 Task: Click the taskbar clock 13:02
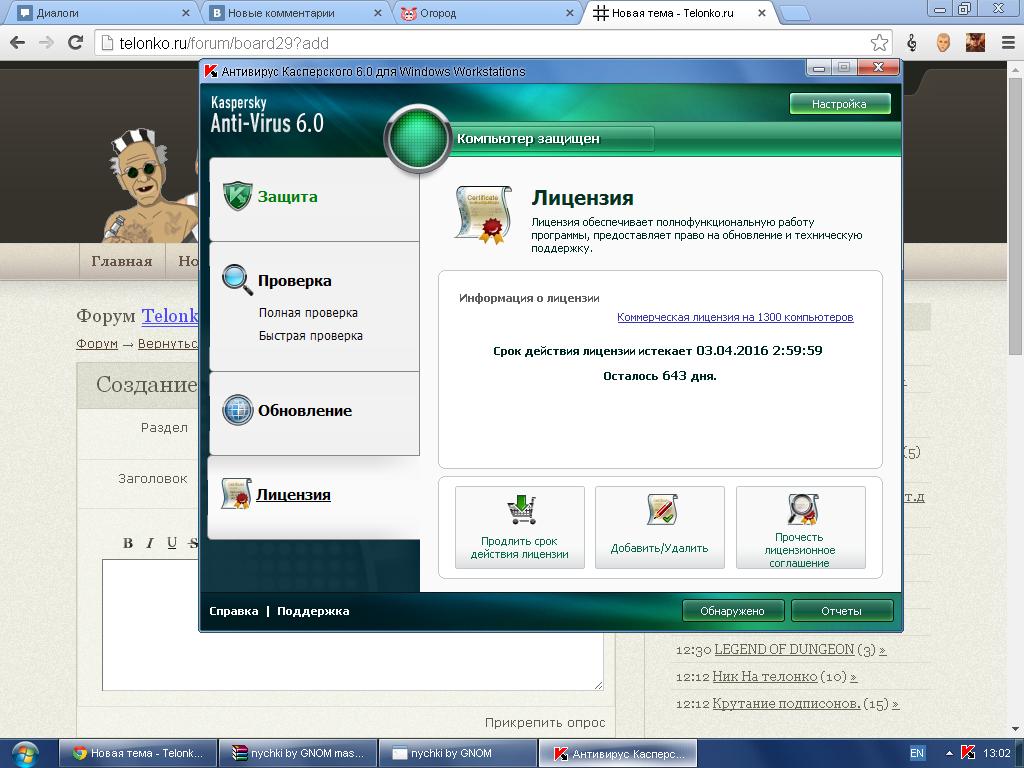point(997,753)
